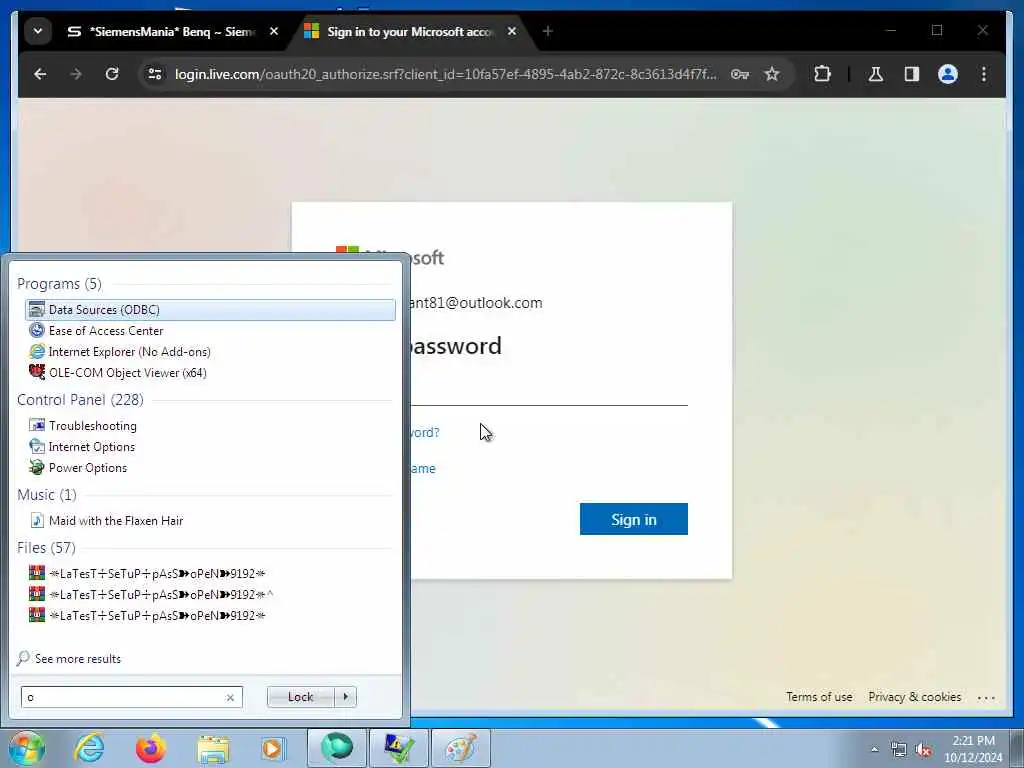This screenshot has width=1024, height=768.
Task: Launch Ease of Access Center
Action: 210,330
